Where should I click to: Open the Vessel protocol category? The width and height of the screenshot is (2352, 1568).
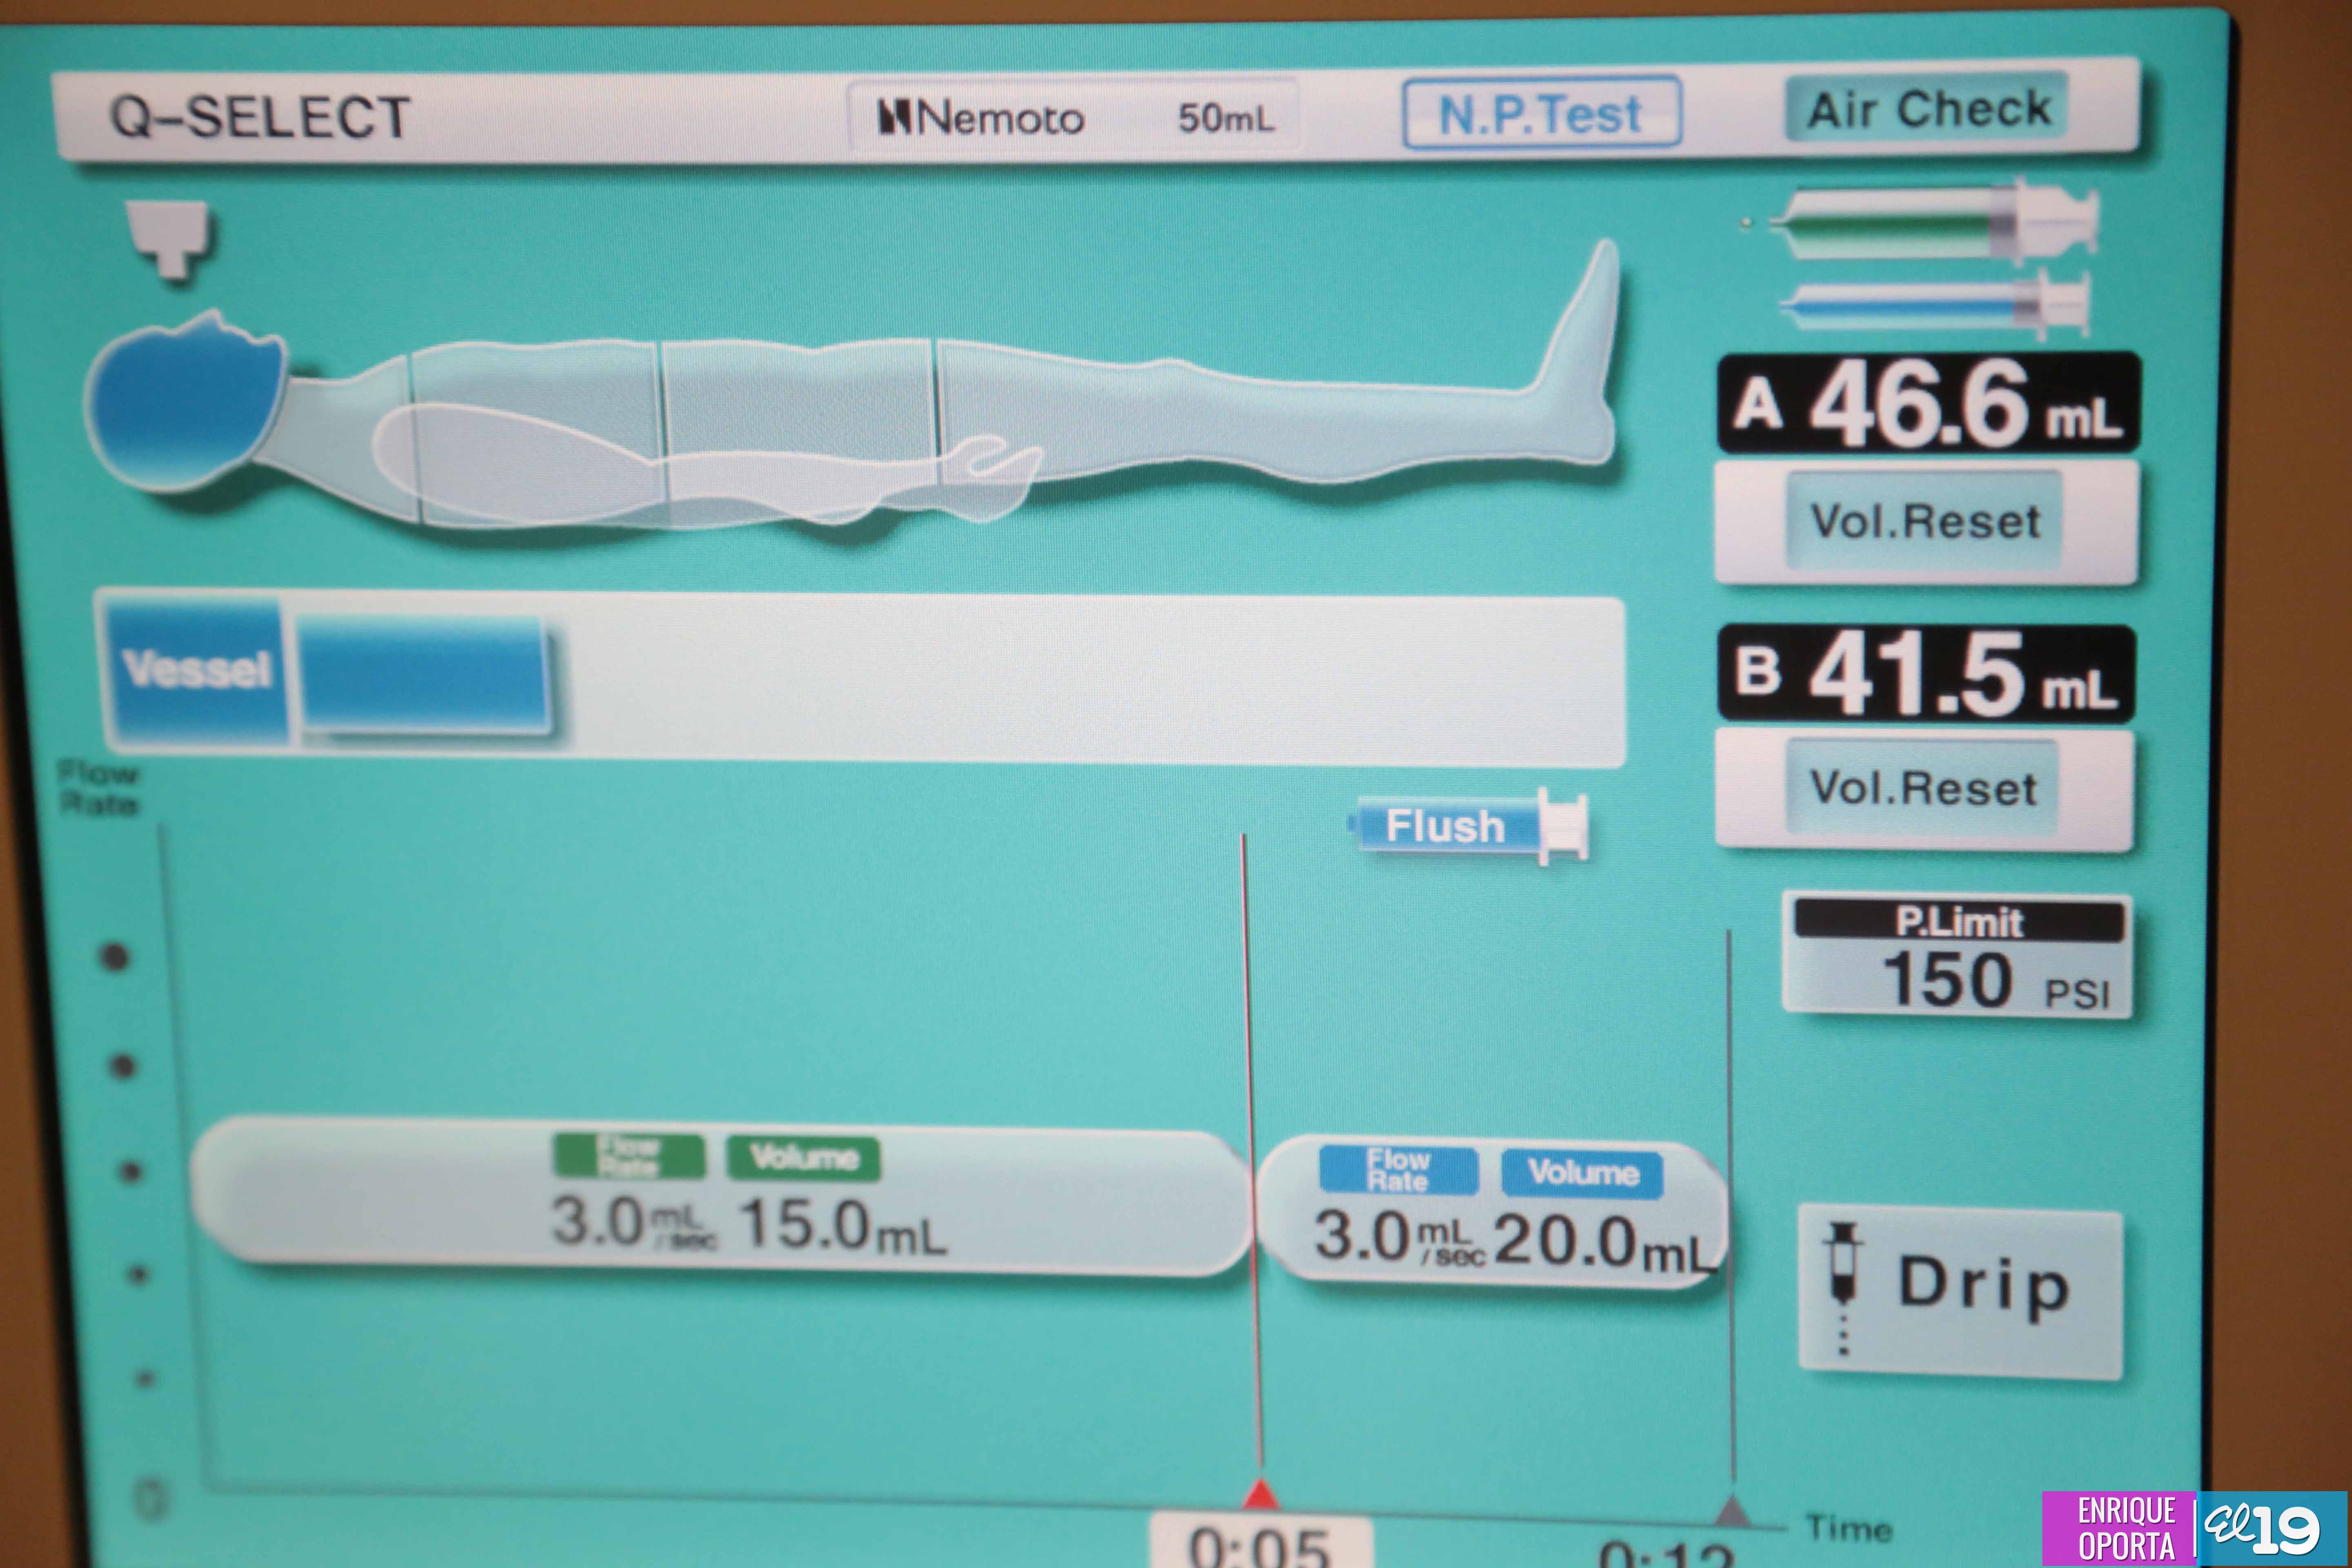(196, 670)
